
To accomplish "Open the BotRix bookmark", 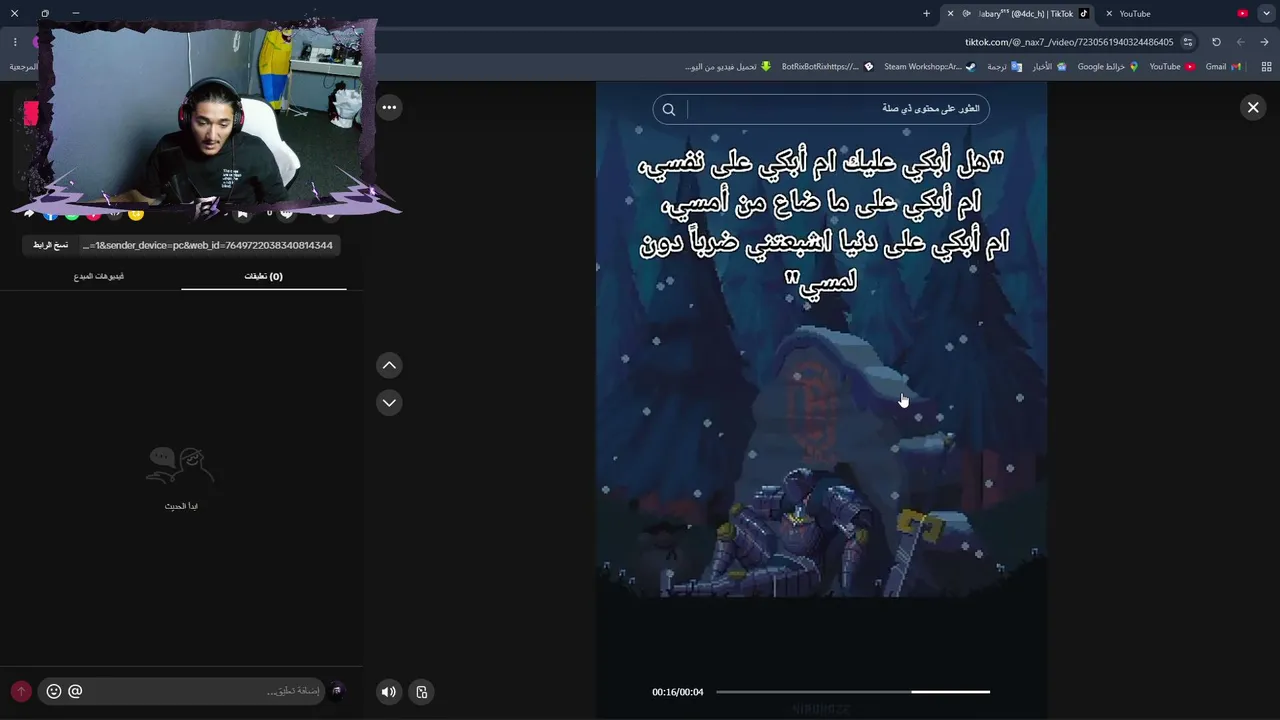I will tap(827, 67).
